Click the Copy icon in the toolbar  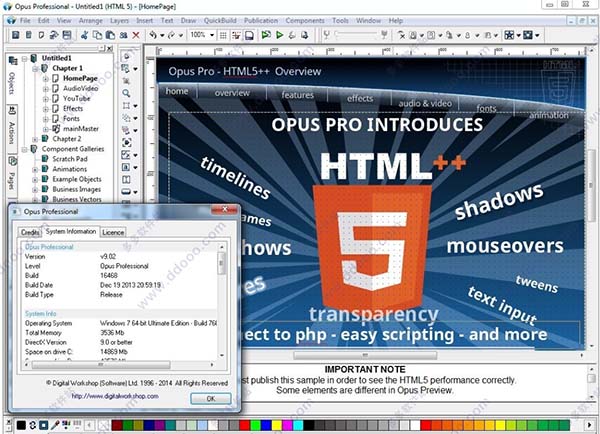pyautogui.click(x=98, y=35)
